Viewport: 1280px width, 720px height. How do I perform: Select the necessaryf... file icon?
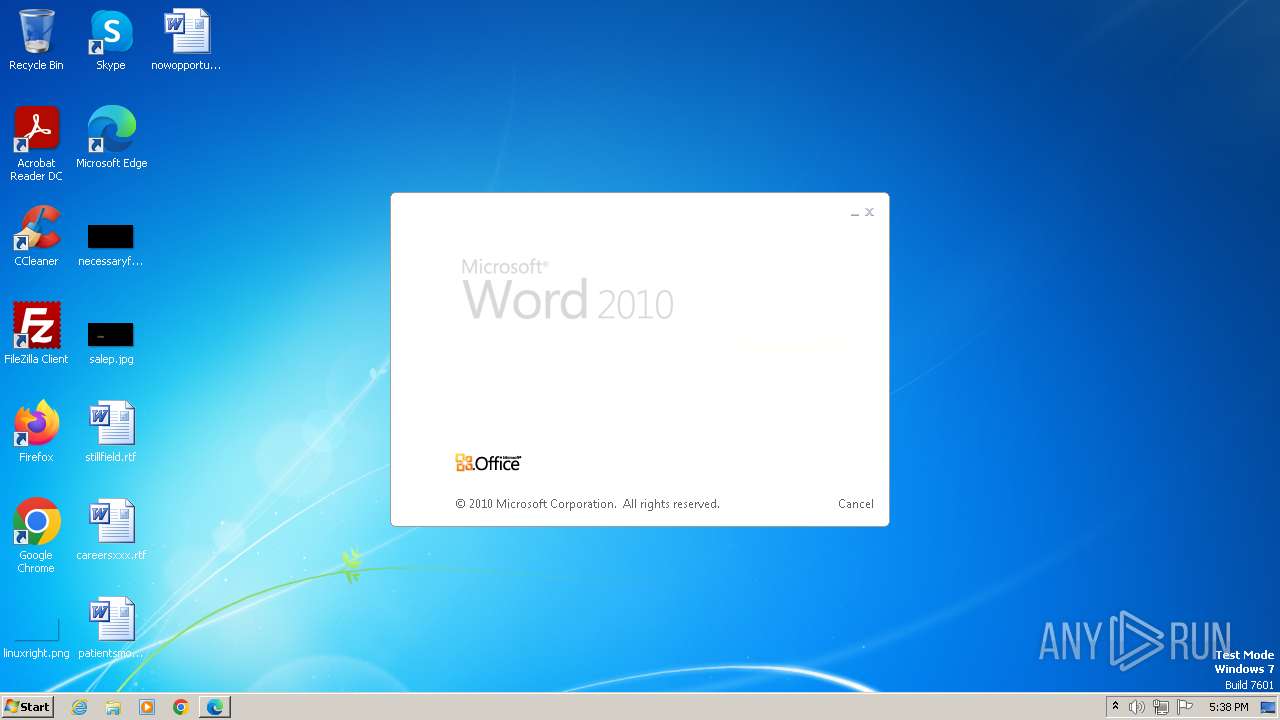111,246
